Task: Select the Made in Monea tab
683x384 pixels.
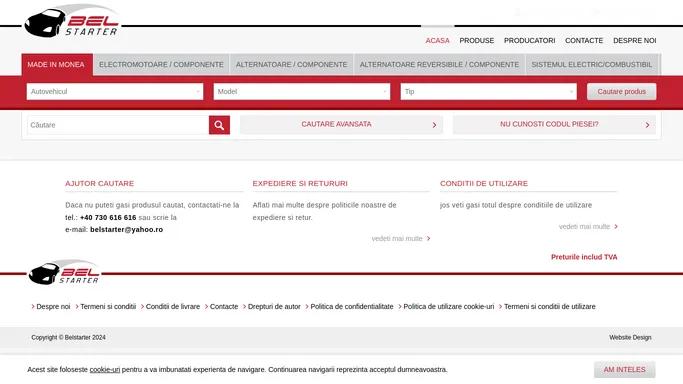Action: (57, 64)
